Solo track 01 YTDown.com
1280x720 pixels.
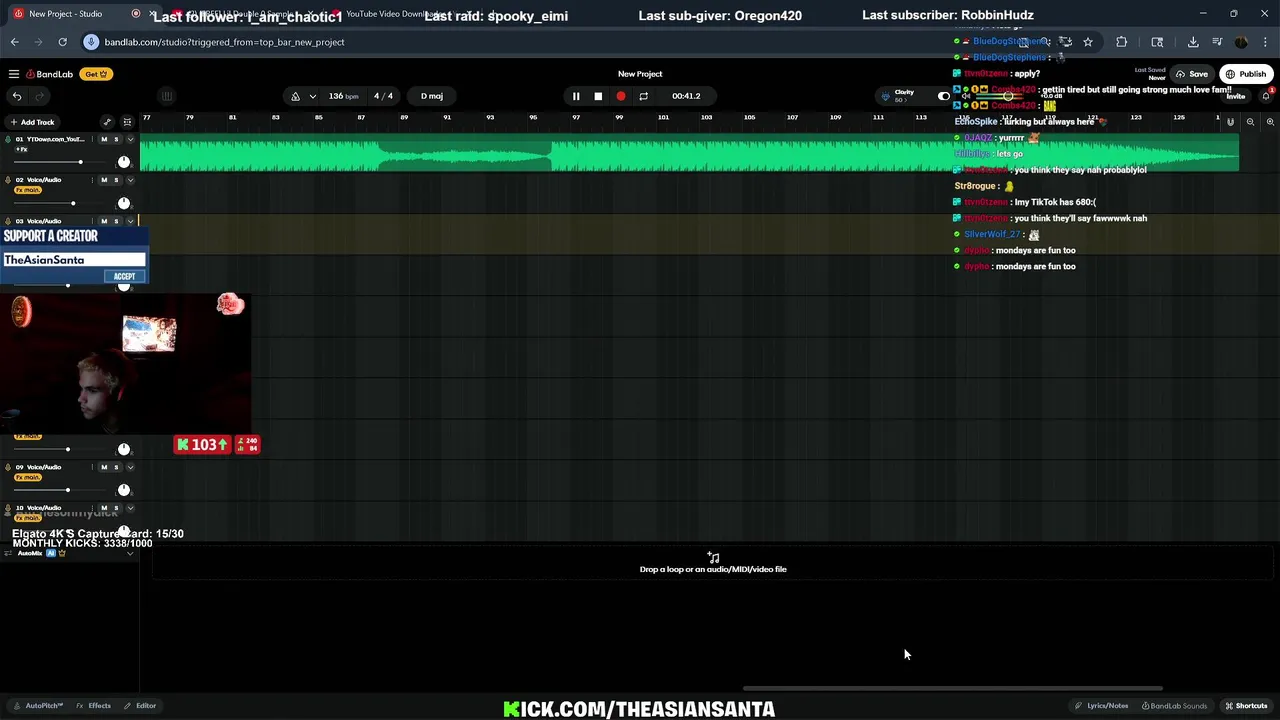click(116, 139)
